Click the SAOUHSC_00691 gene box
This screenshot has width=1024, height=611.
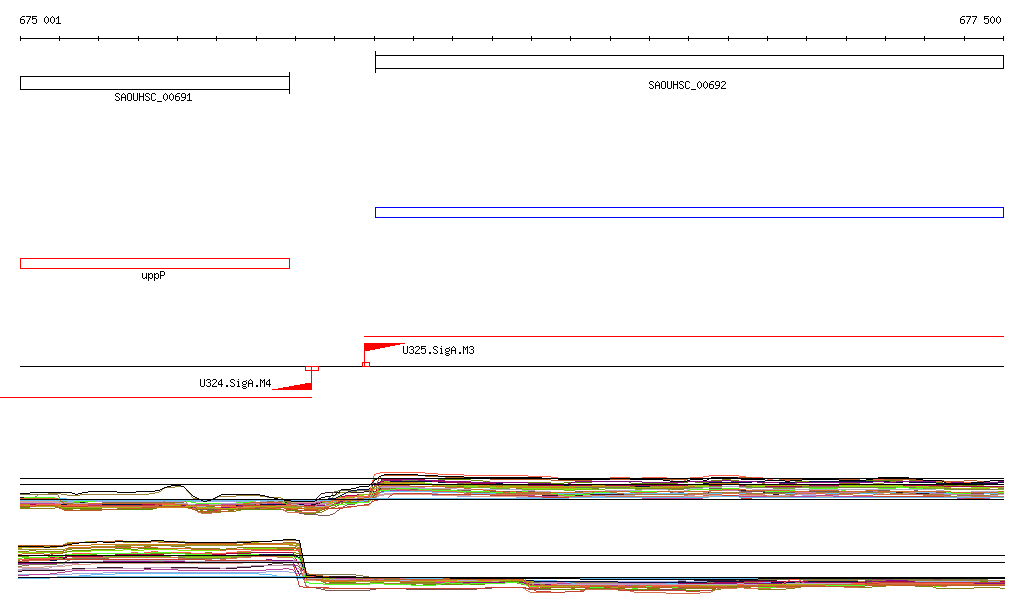tap(155, 83)
